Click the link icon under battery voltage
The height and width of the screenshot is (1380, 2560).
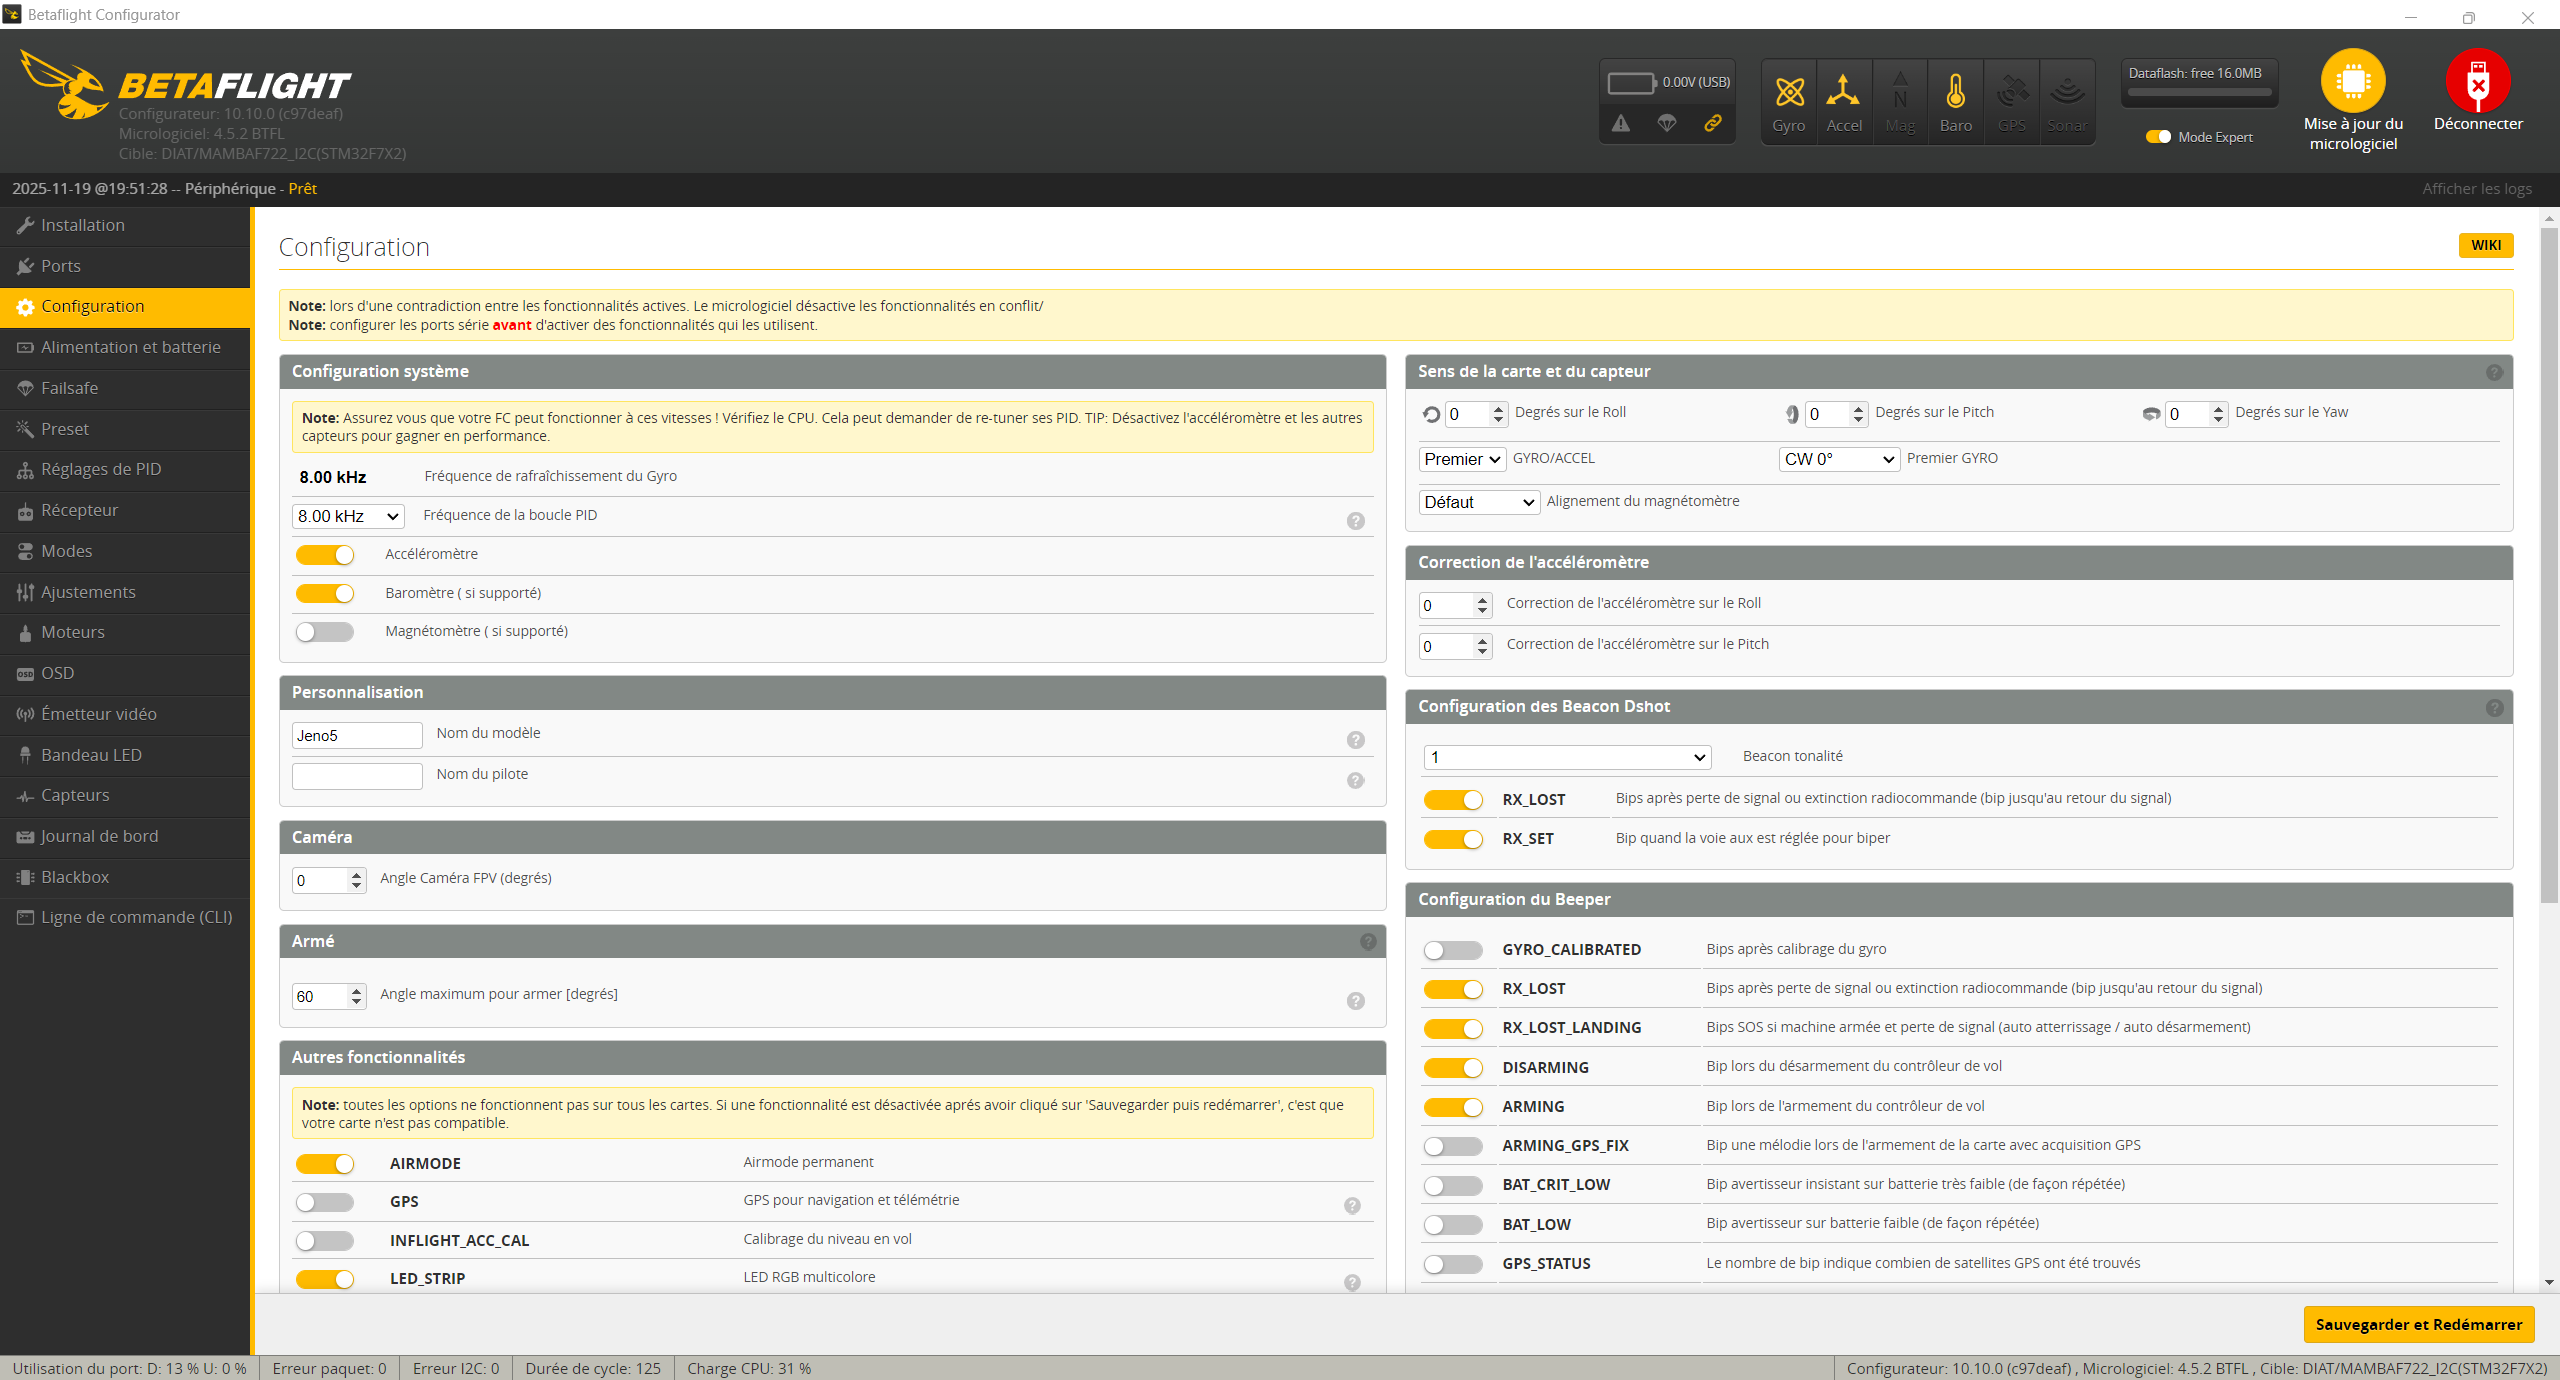pos(1713,123)
